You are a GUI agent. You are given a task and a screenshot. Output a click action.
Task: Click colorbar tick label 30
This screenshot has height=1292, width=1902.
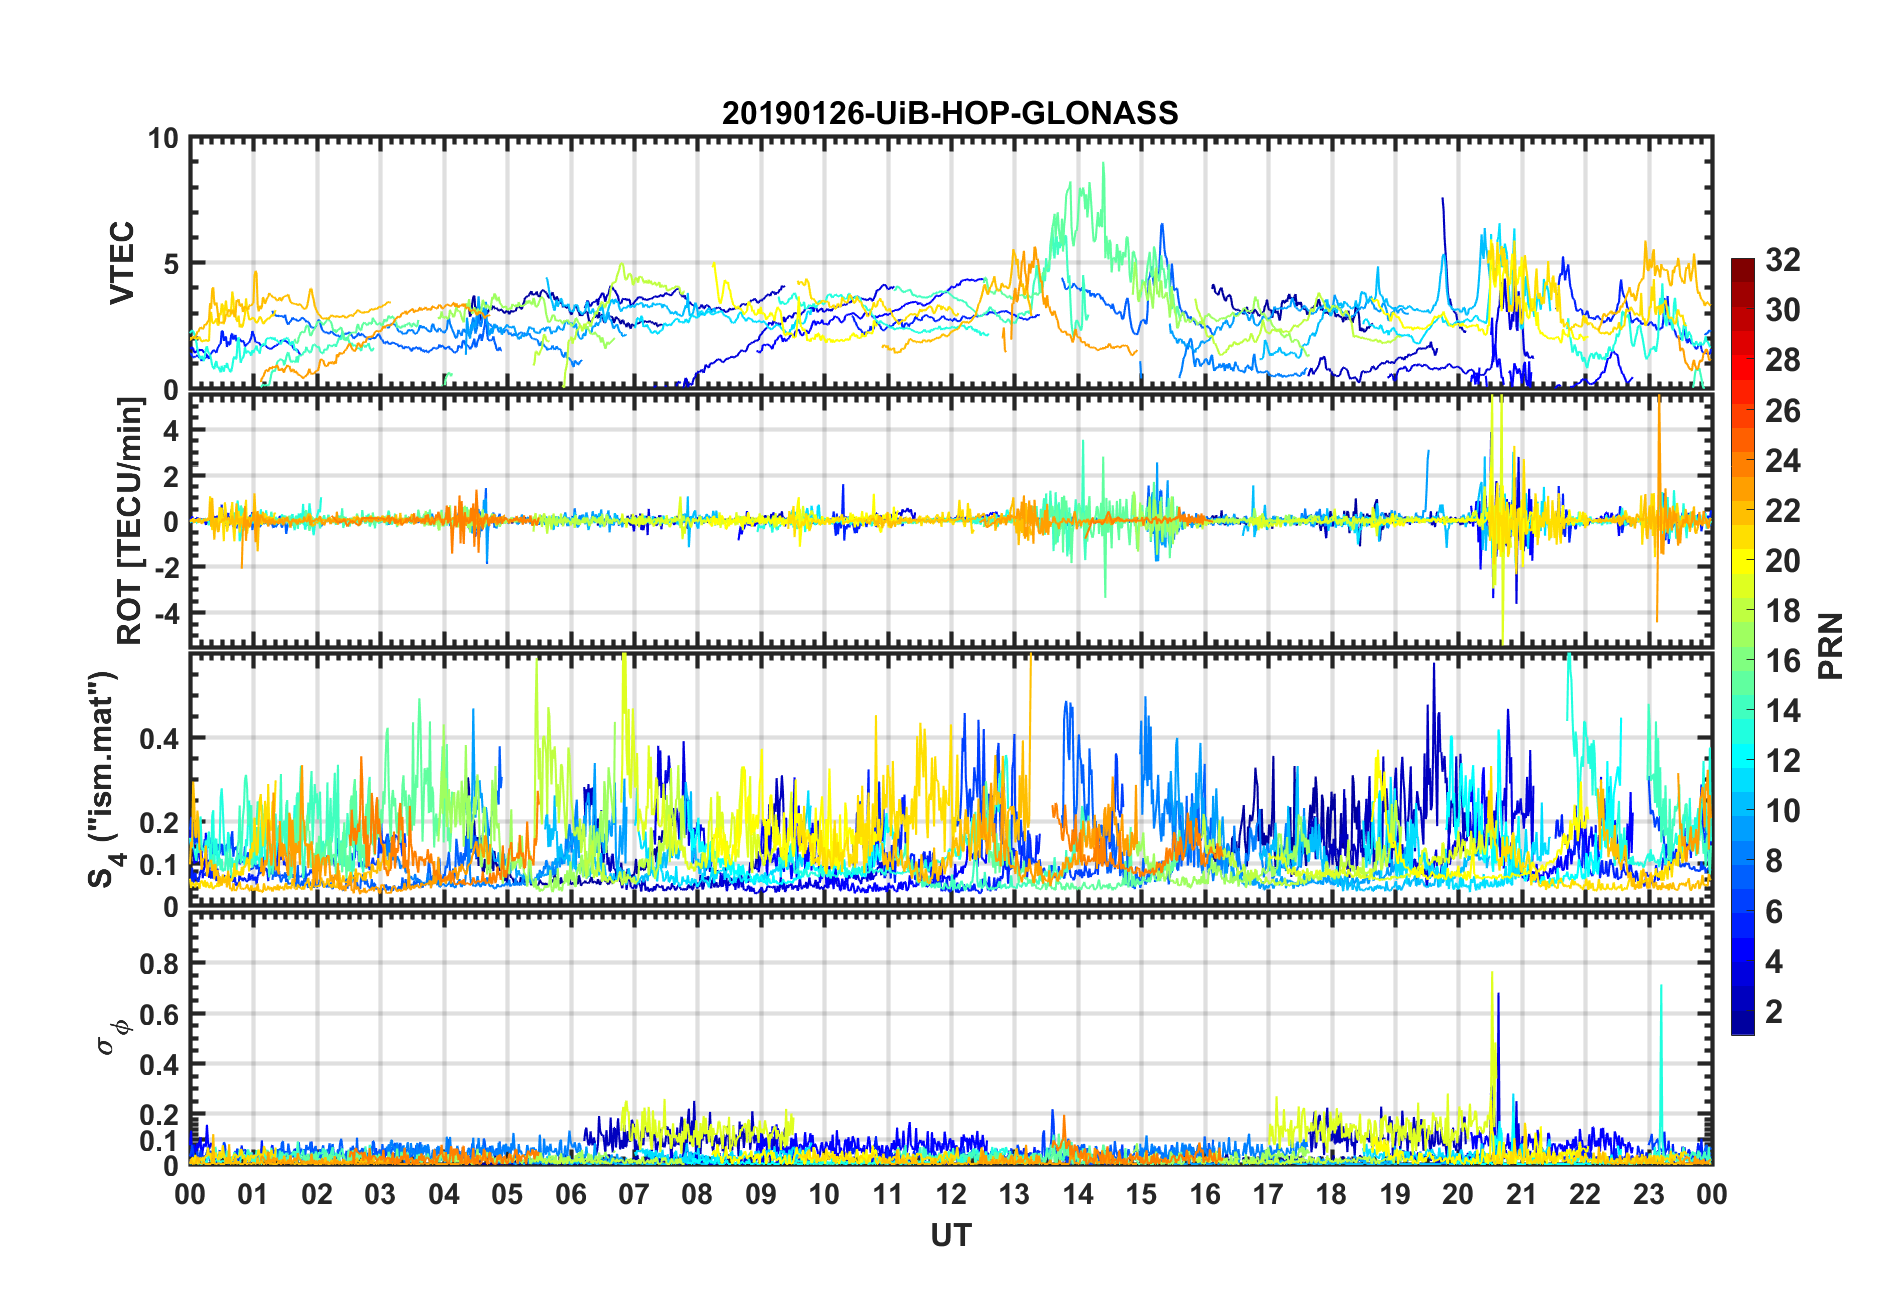click(x=1783, y=310)
